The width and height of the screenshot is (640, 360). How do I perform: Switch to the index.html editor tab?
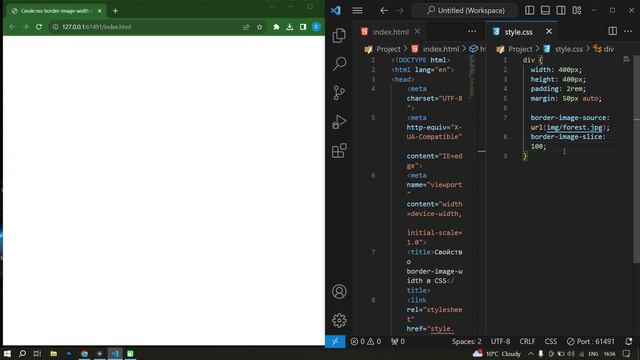pyautogui.click(x=390, y=32)
